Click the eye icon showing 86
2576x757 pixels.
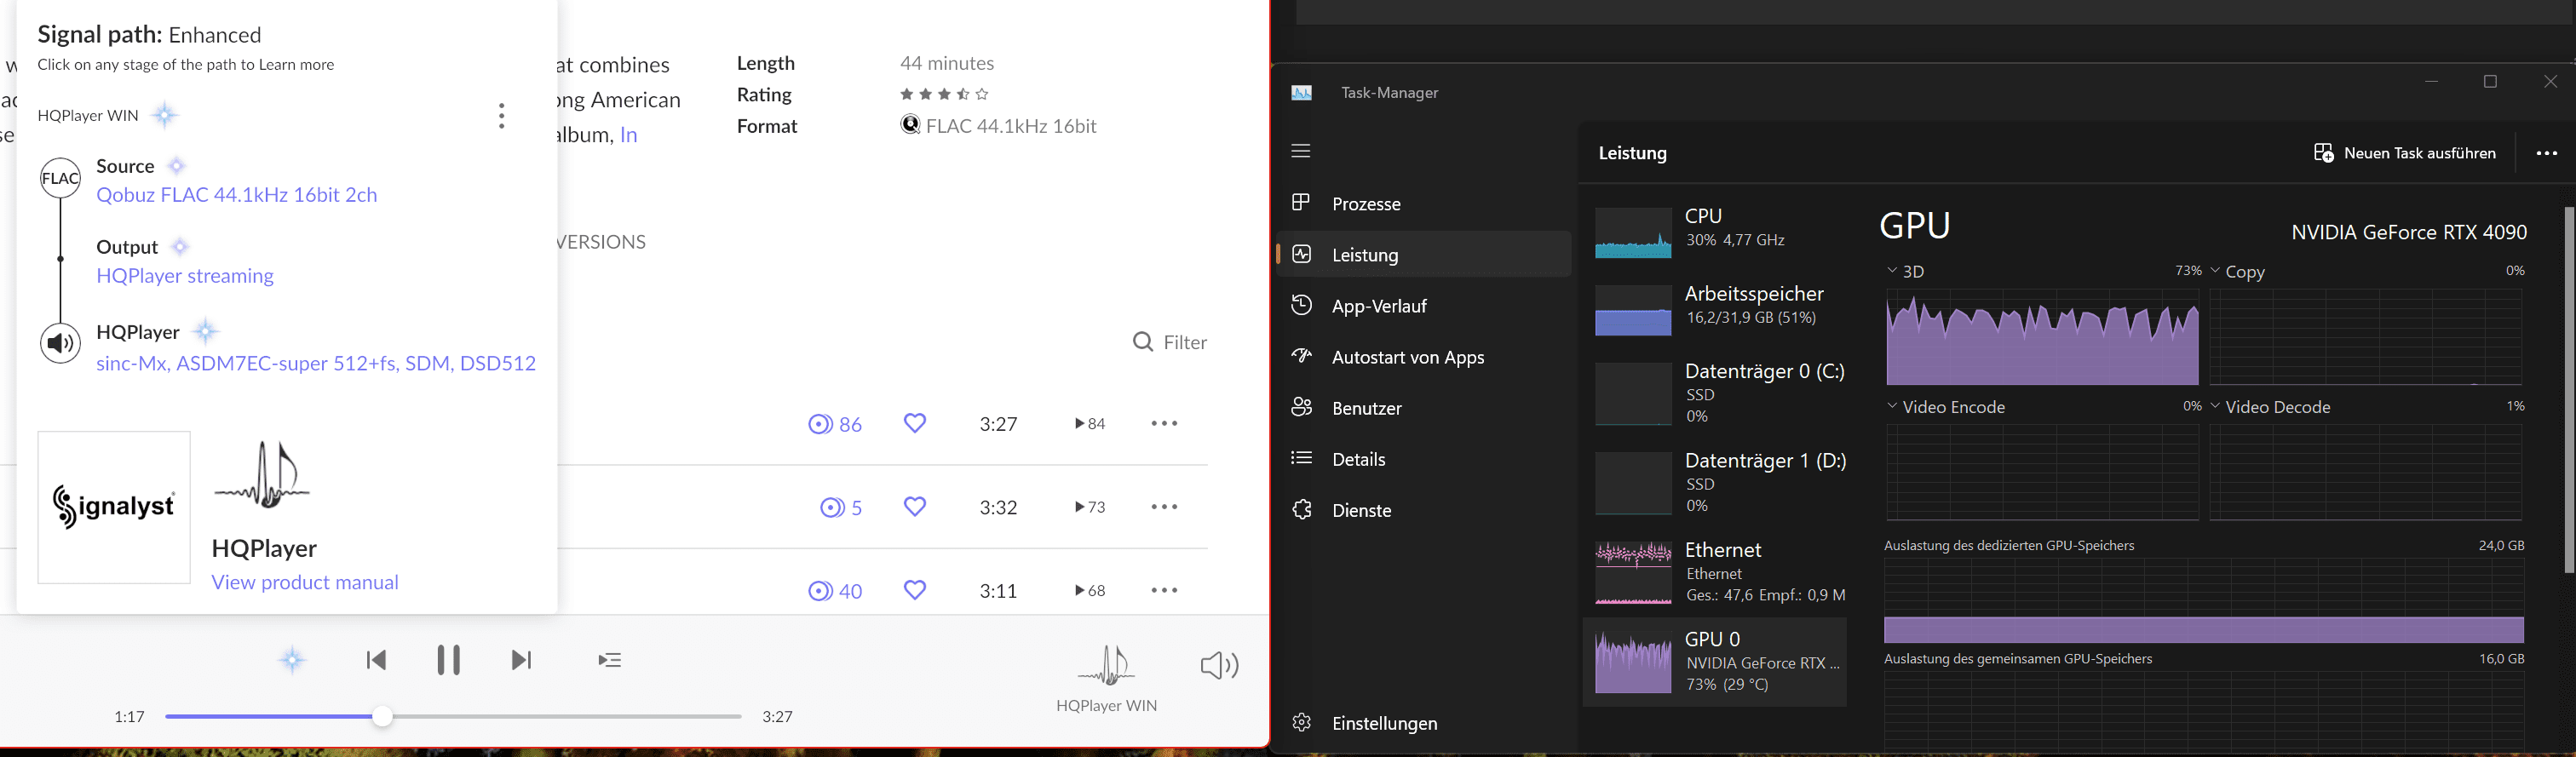820,424
